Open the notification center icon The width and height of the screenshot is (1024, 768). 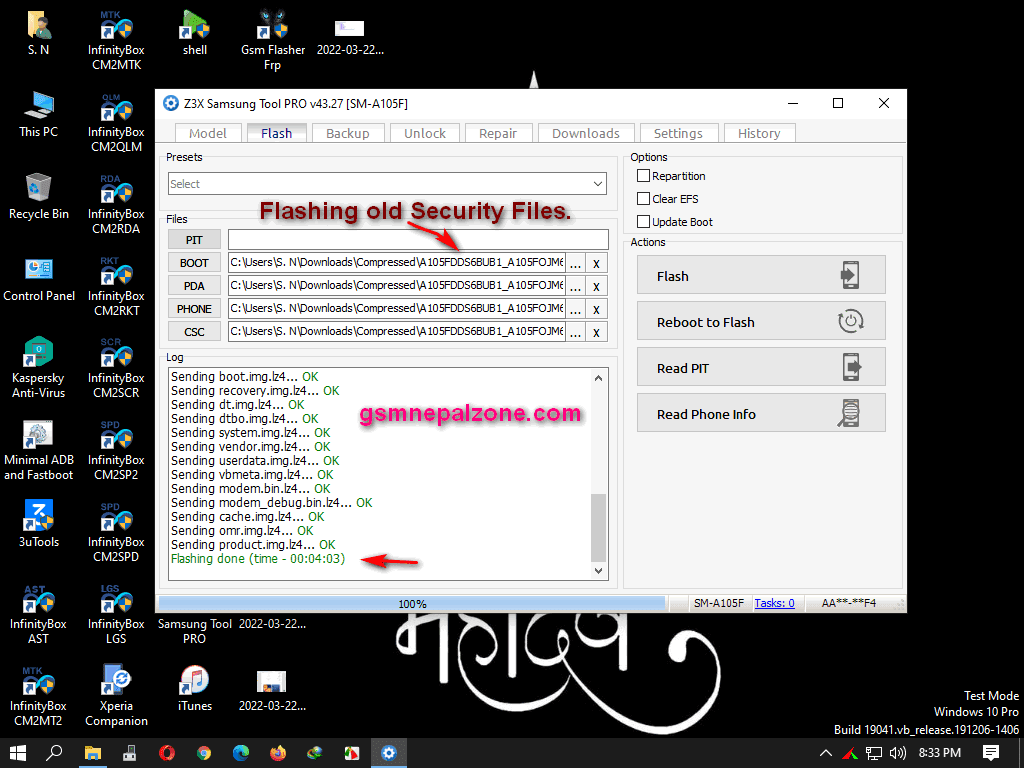(991, 753)
